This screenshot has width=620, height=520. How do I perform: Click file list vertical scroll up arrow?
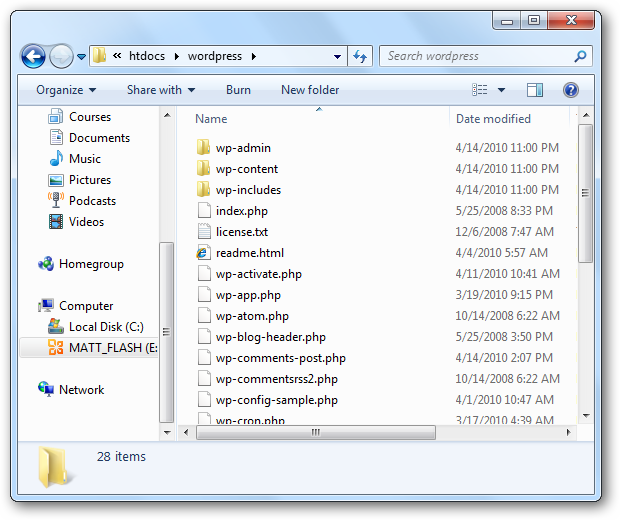(x=586, y=115)
